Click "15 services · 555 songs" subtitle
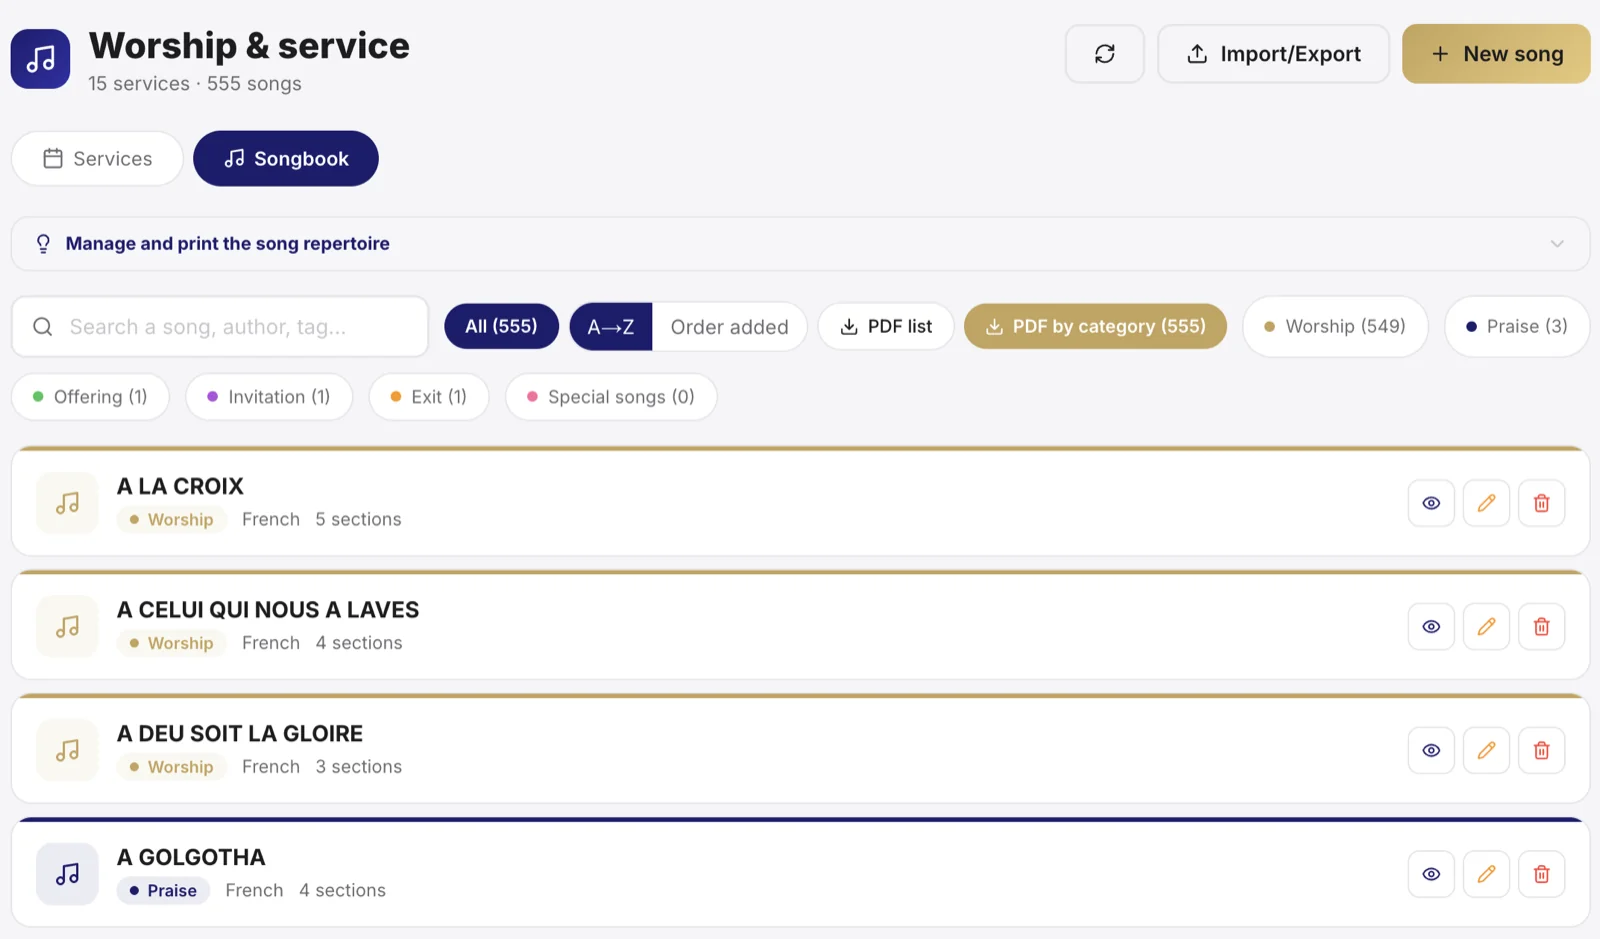This screenshot has width=1600, height=939. coord(195,84)
